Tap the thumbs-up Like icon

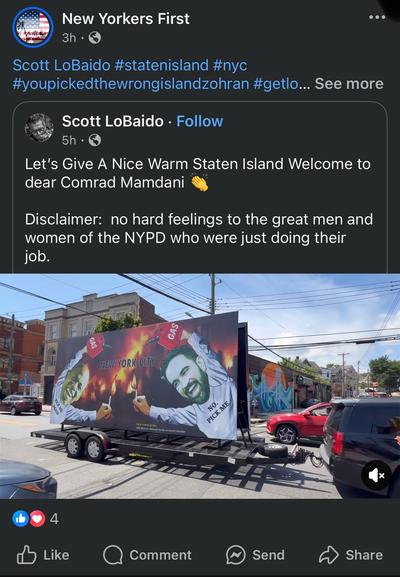[x=27, y=555]
